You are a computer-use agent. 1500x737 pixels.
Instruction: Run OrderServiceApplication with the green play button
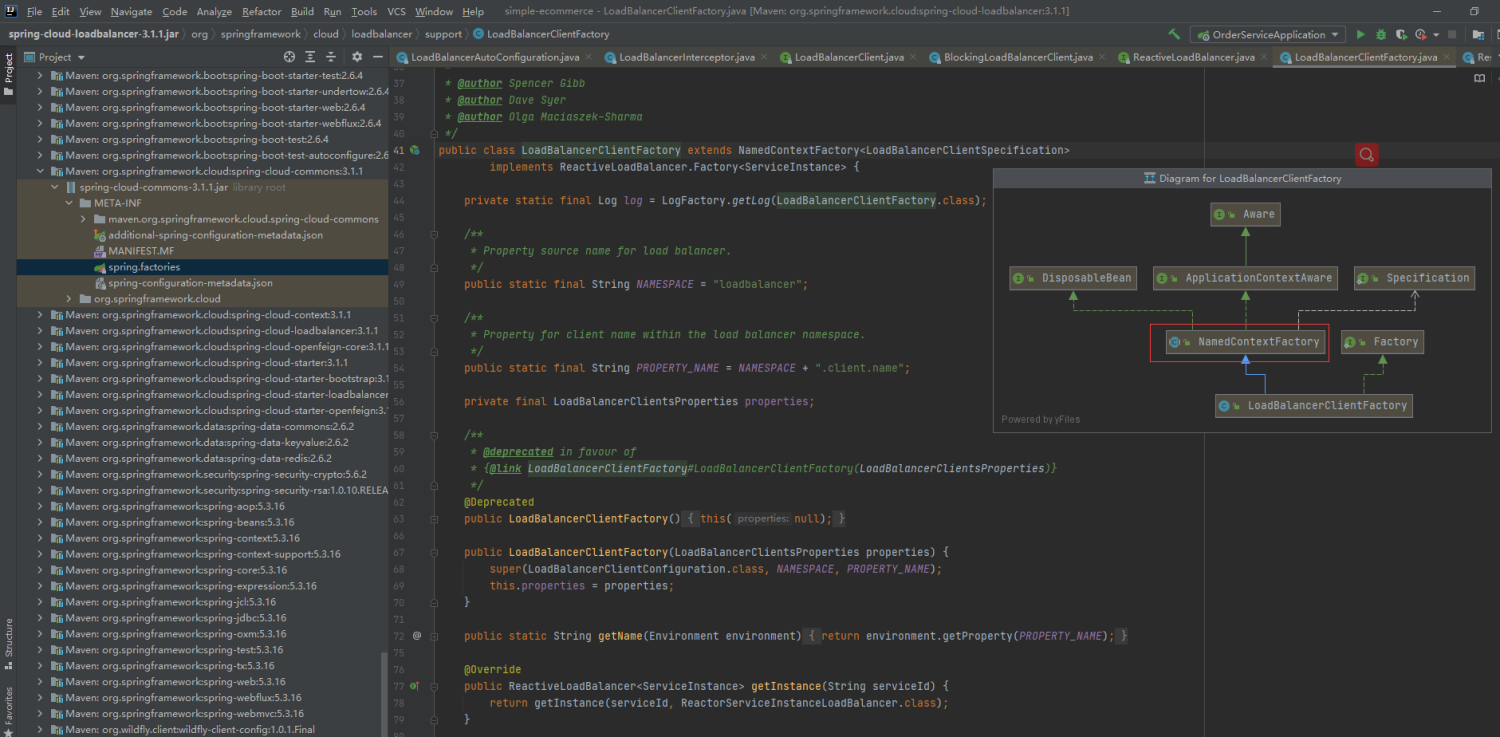[x=1360, y=35]
